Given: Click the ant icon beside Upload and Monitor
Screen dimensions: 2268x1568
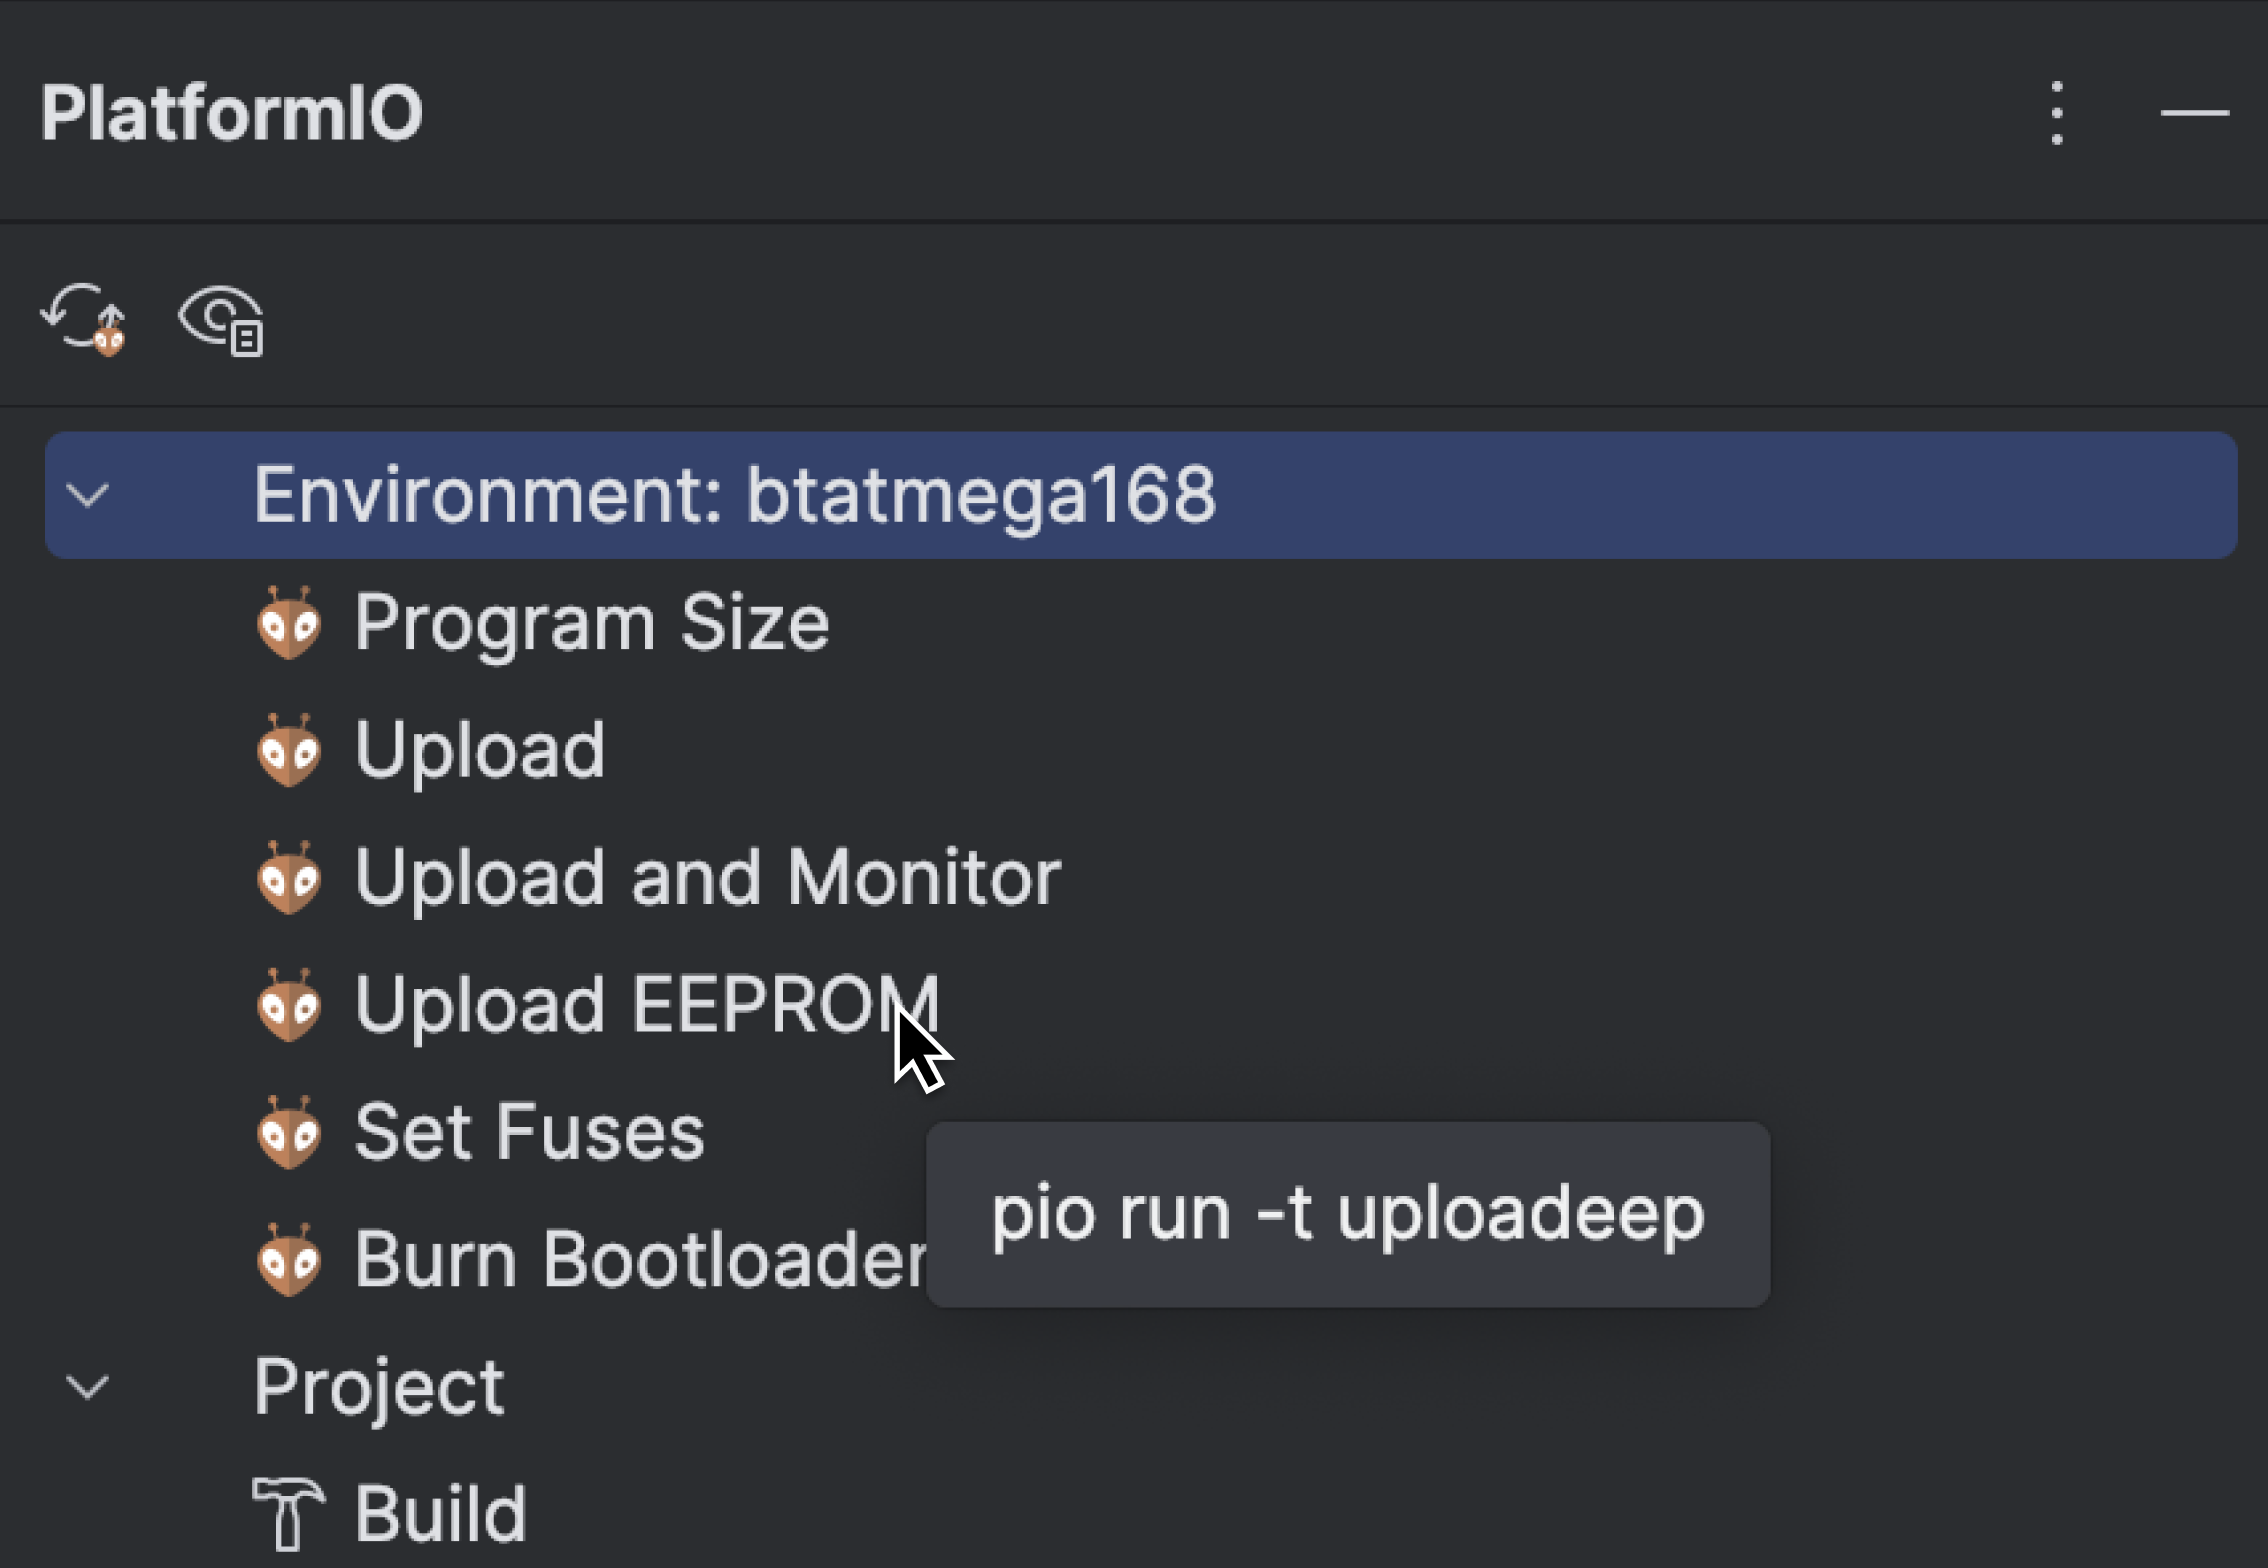Looking at the screenshot, I should coord(289,878).
